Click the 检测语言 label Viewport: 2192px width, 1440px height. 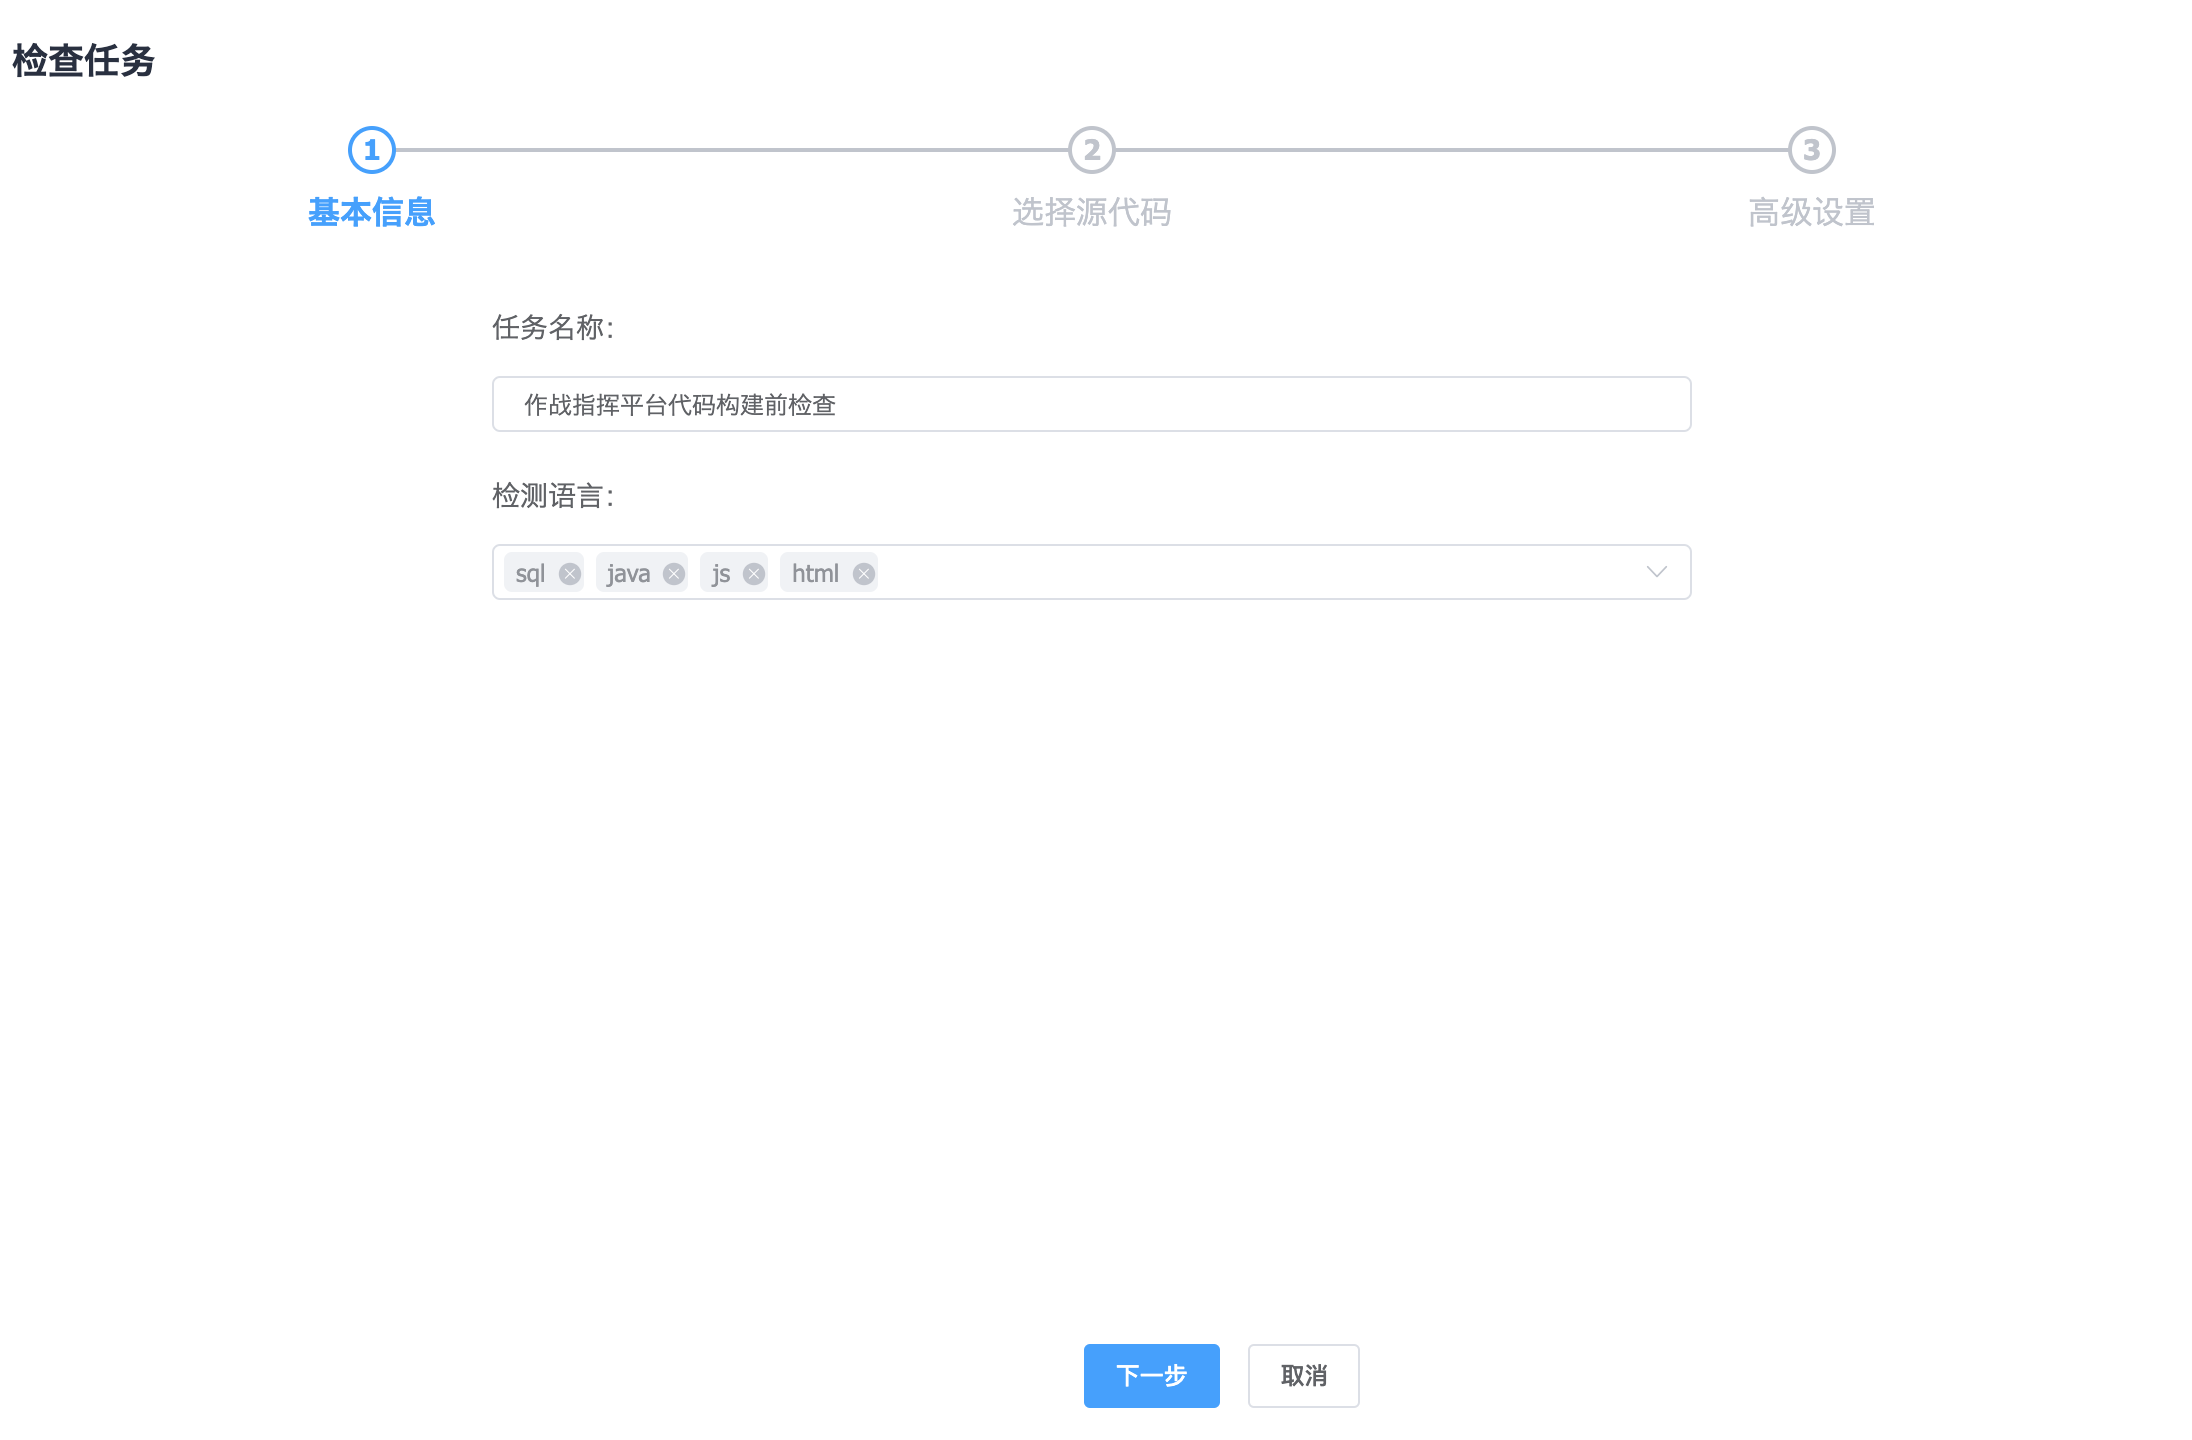(553, 495)
